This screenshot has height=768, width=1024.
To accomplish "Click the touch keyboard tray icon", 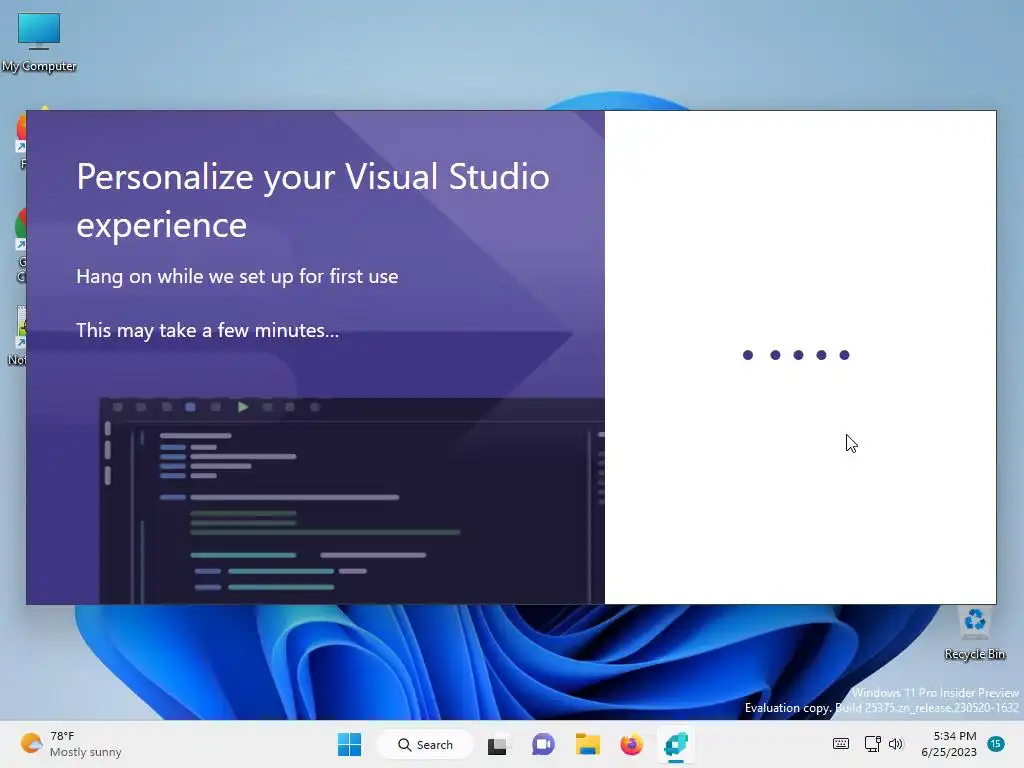I will (841, 744).
